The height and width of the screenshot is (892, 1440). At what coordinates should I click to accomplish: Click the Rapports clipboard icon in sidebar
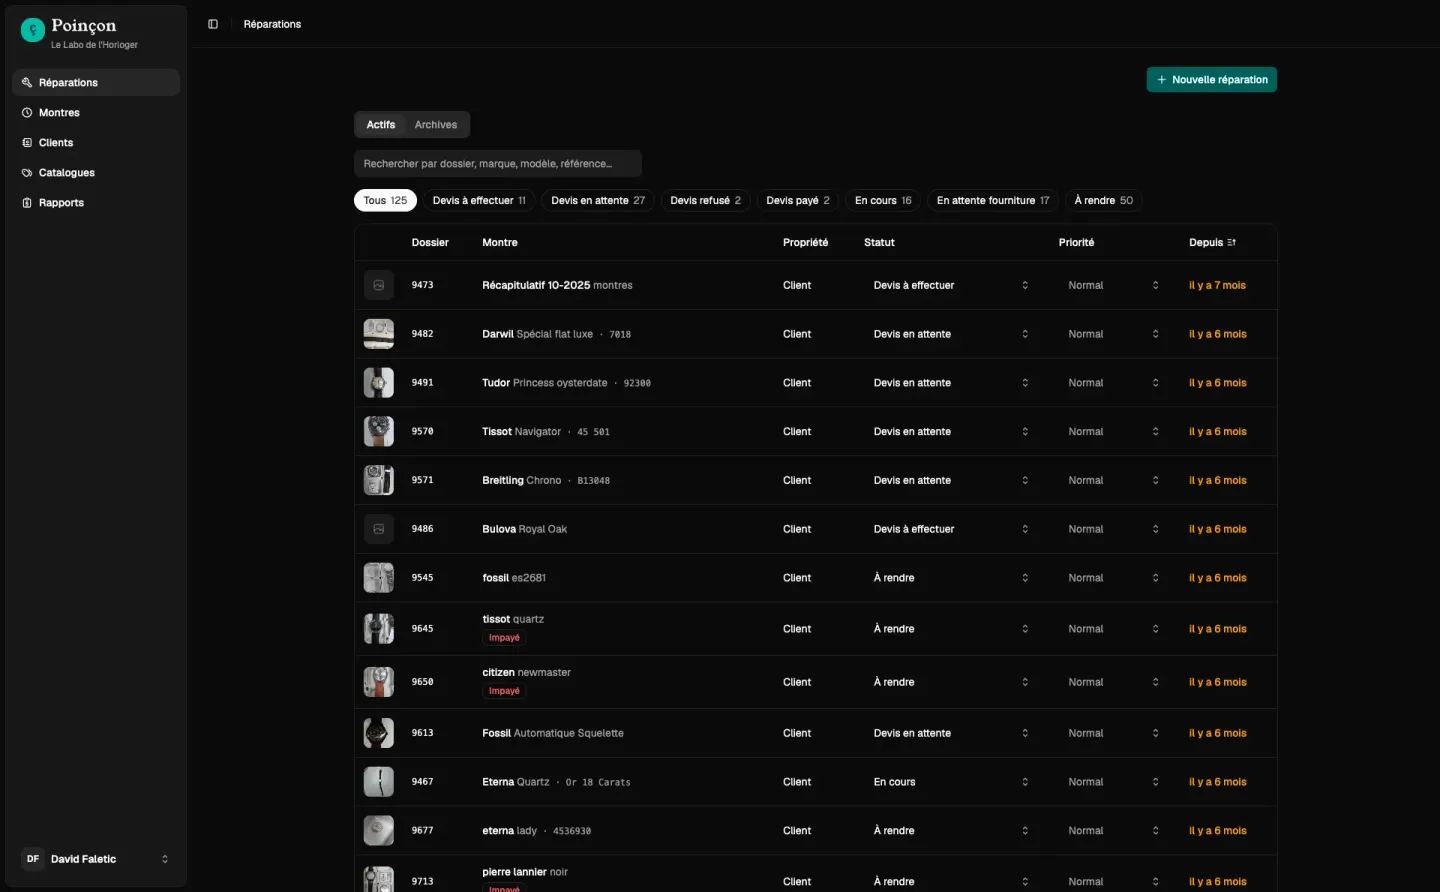[27, 203]
